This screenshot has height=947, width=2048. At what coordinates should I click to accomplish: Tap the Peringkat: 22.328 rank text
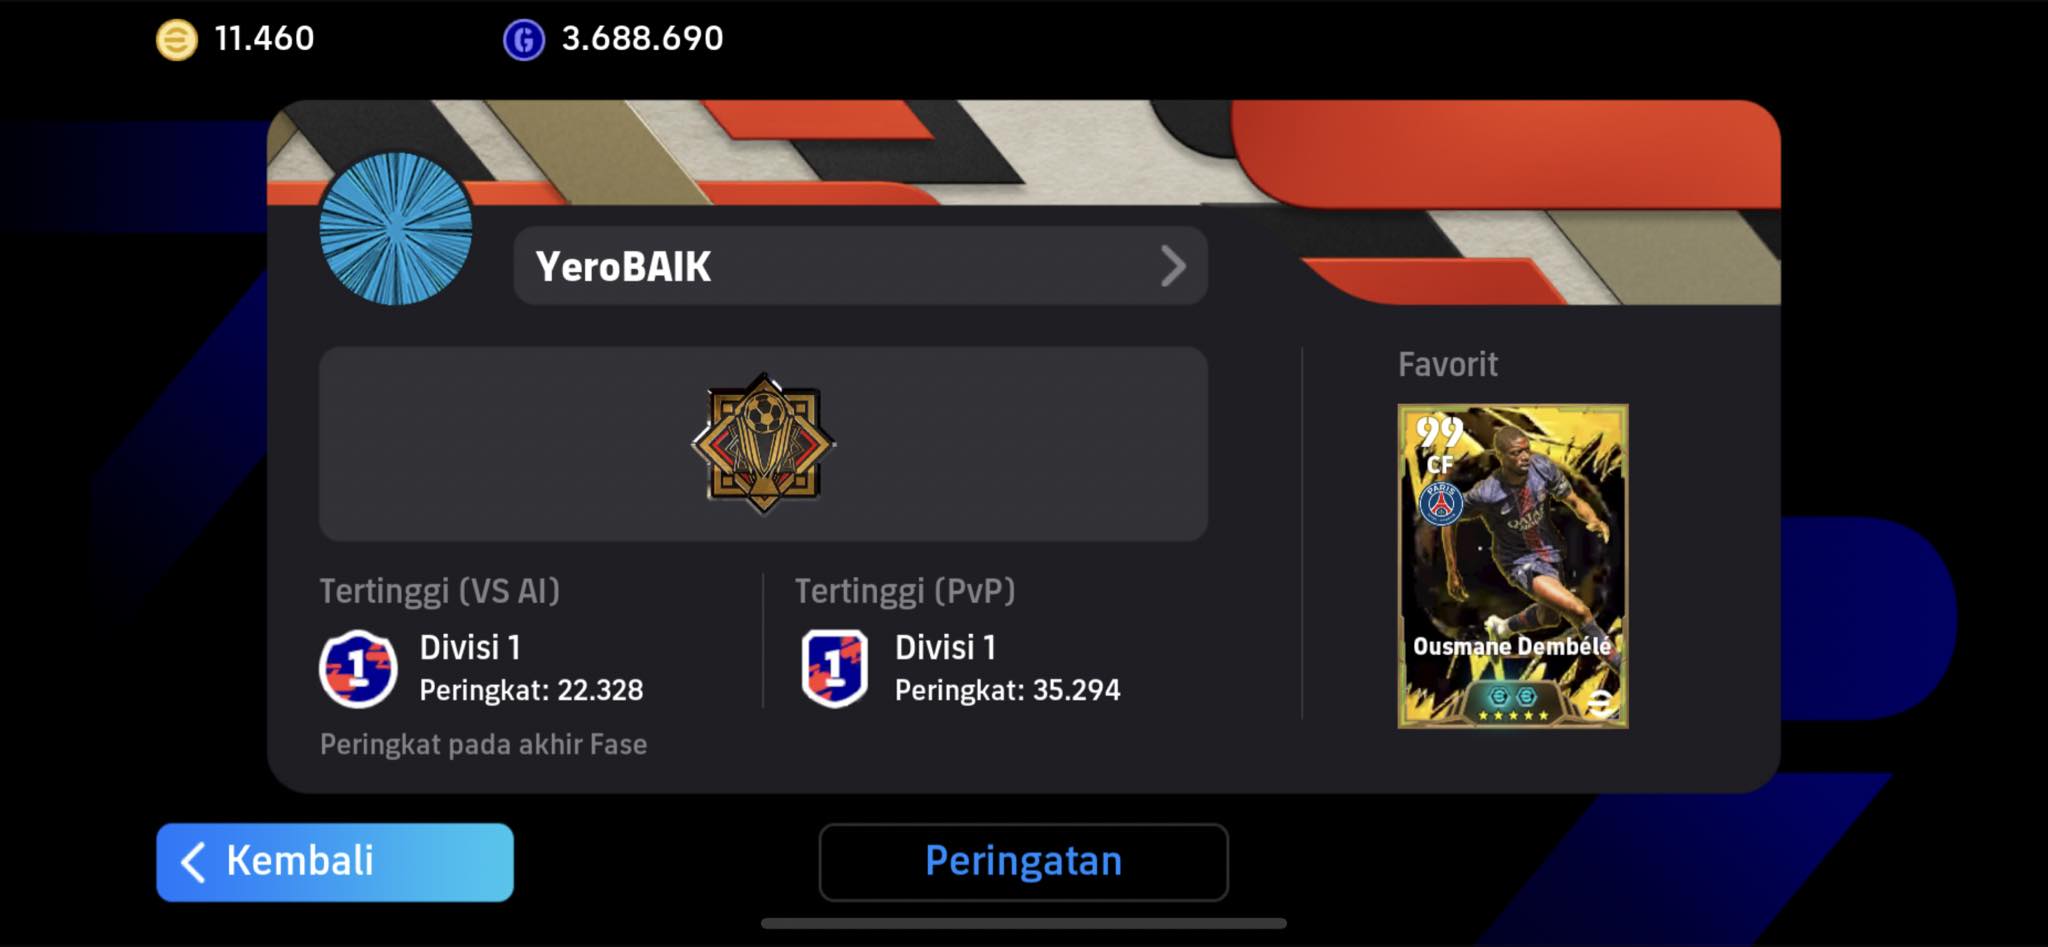531,690
